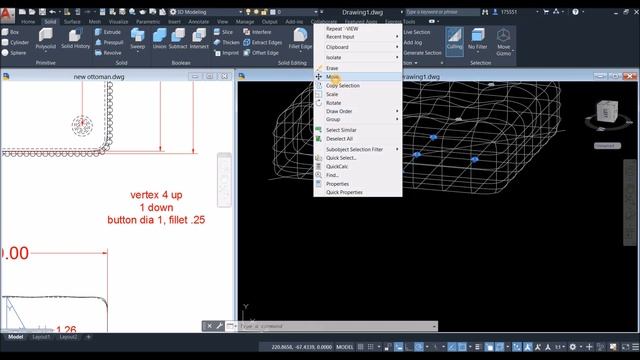The image size is (640, 360).
Task: Choose Scale from the context menu
Action: click(x=358, y=94)
